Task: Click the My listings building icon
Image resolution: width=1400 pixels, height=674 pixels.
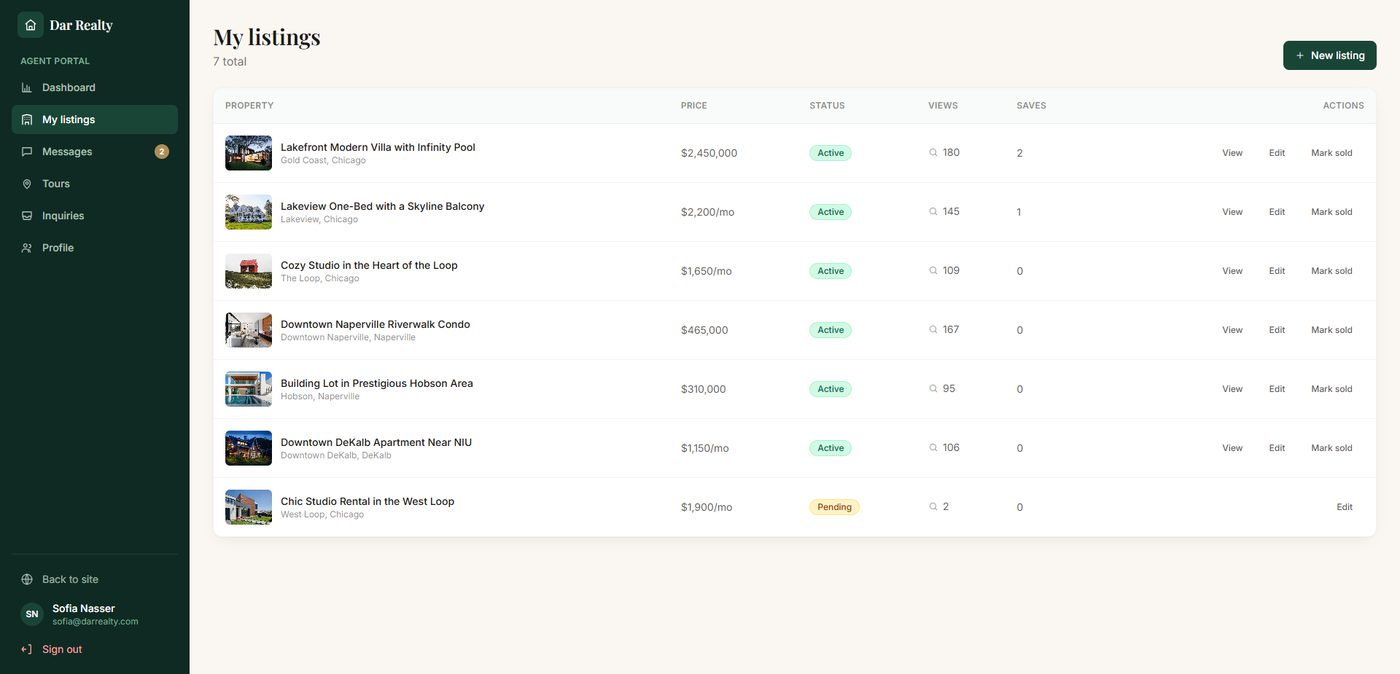Action: coord(27,120)
